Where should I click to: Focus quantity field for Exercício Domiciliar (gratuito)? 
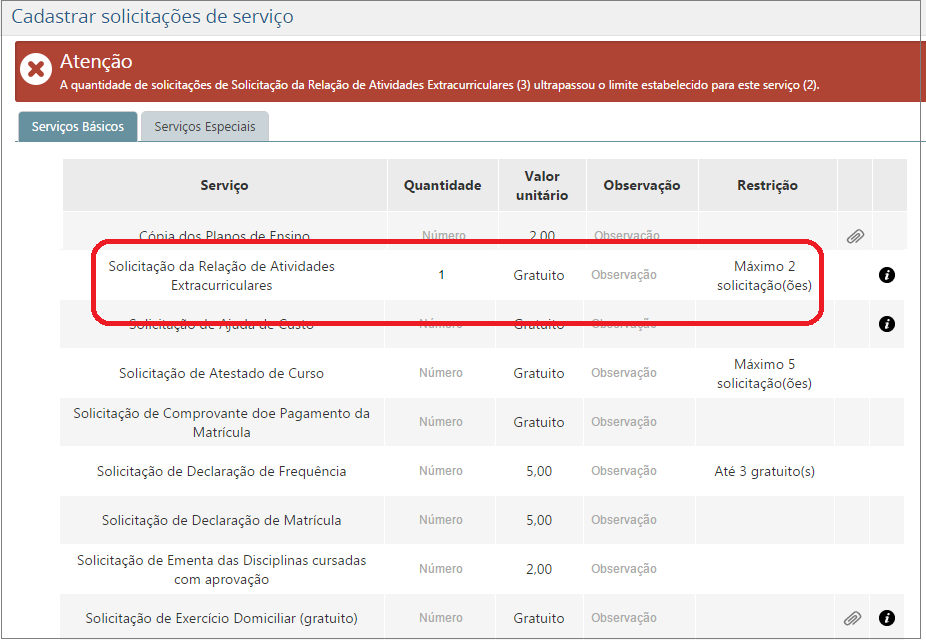[441, 618]
